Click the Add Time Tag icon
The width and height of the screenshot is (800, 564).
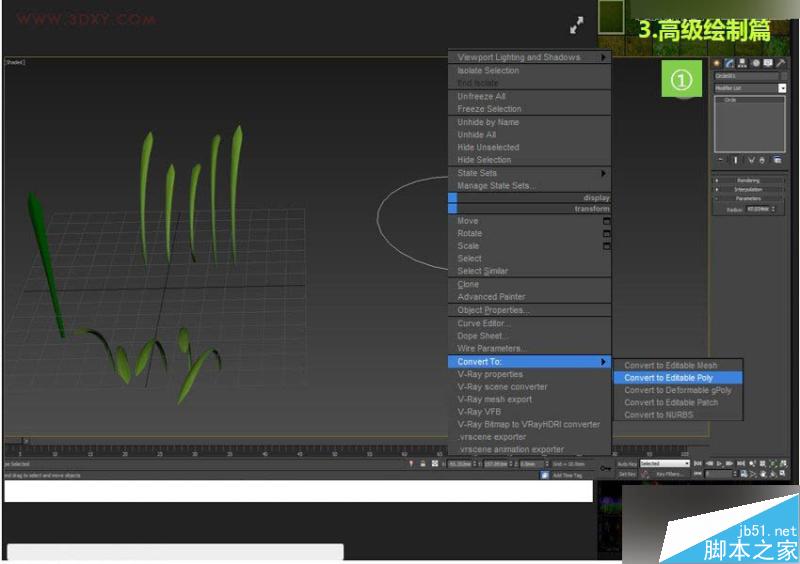[x=544, y=475]
